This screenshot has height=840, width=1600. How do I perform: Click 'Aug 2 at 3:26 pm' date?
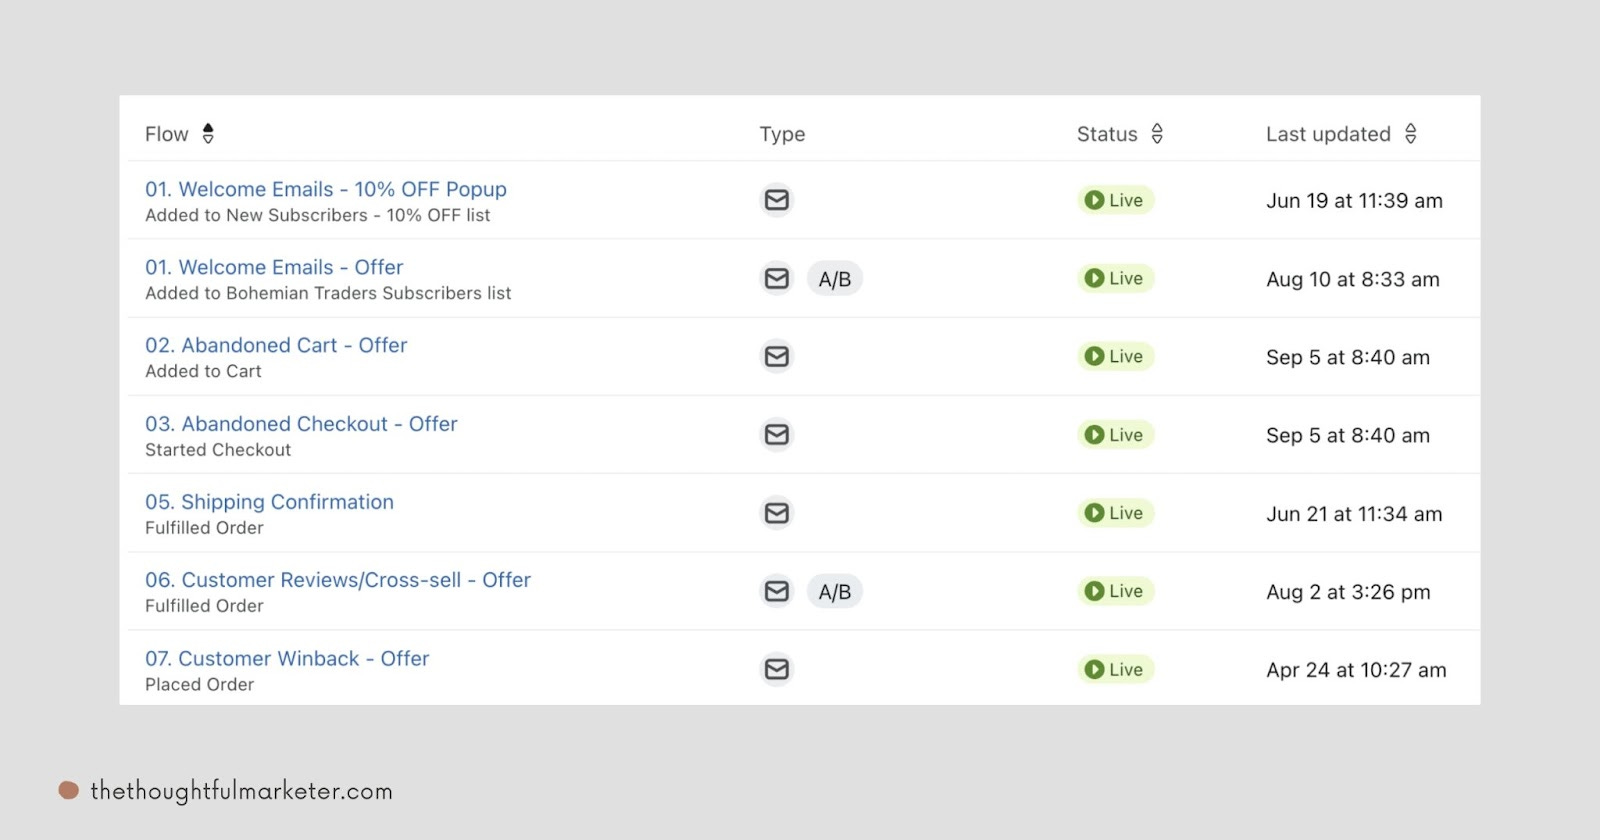tap(1348, 592)
